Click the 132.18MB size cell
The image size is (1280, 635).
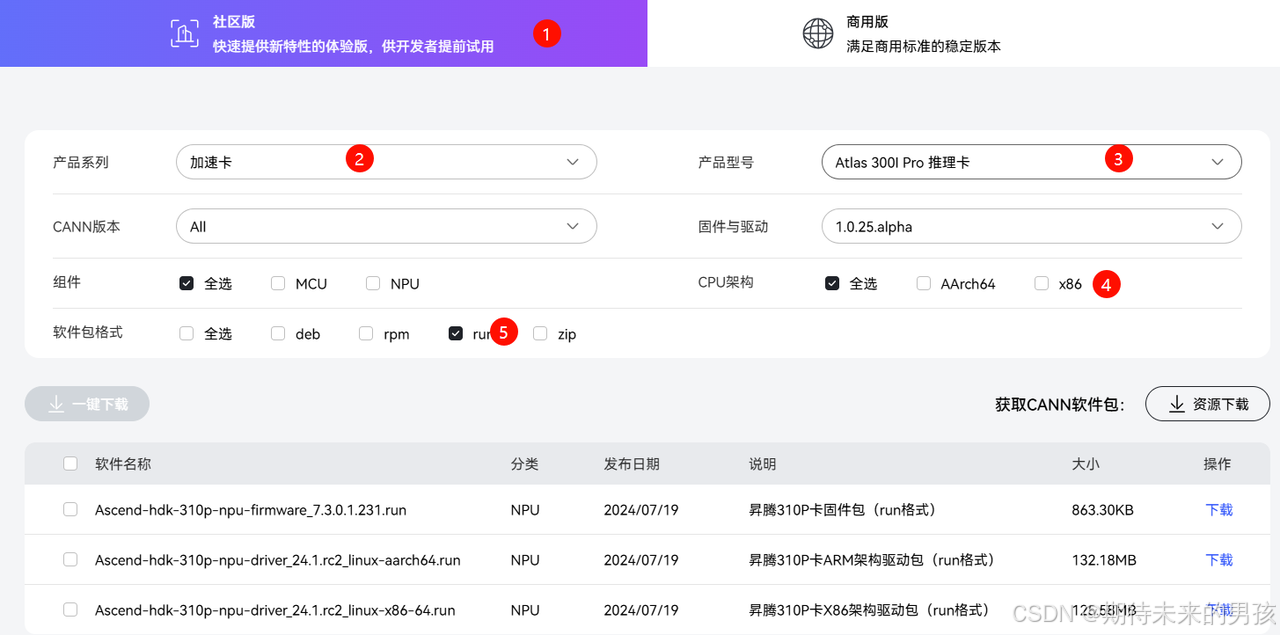point(1104,560)
